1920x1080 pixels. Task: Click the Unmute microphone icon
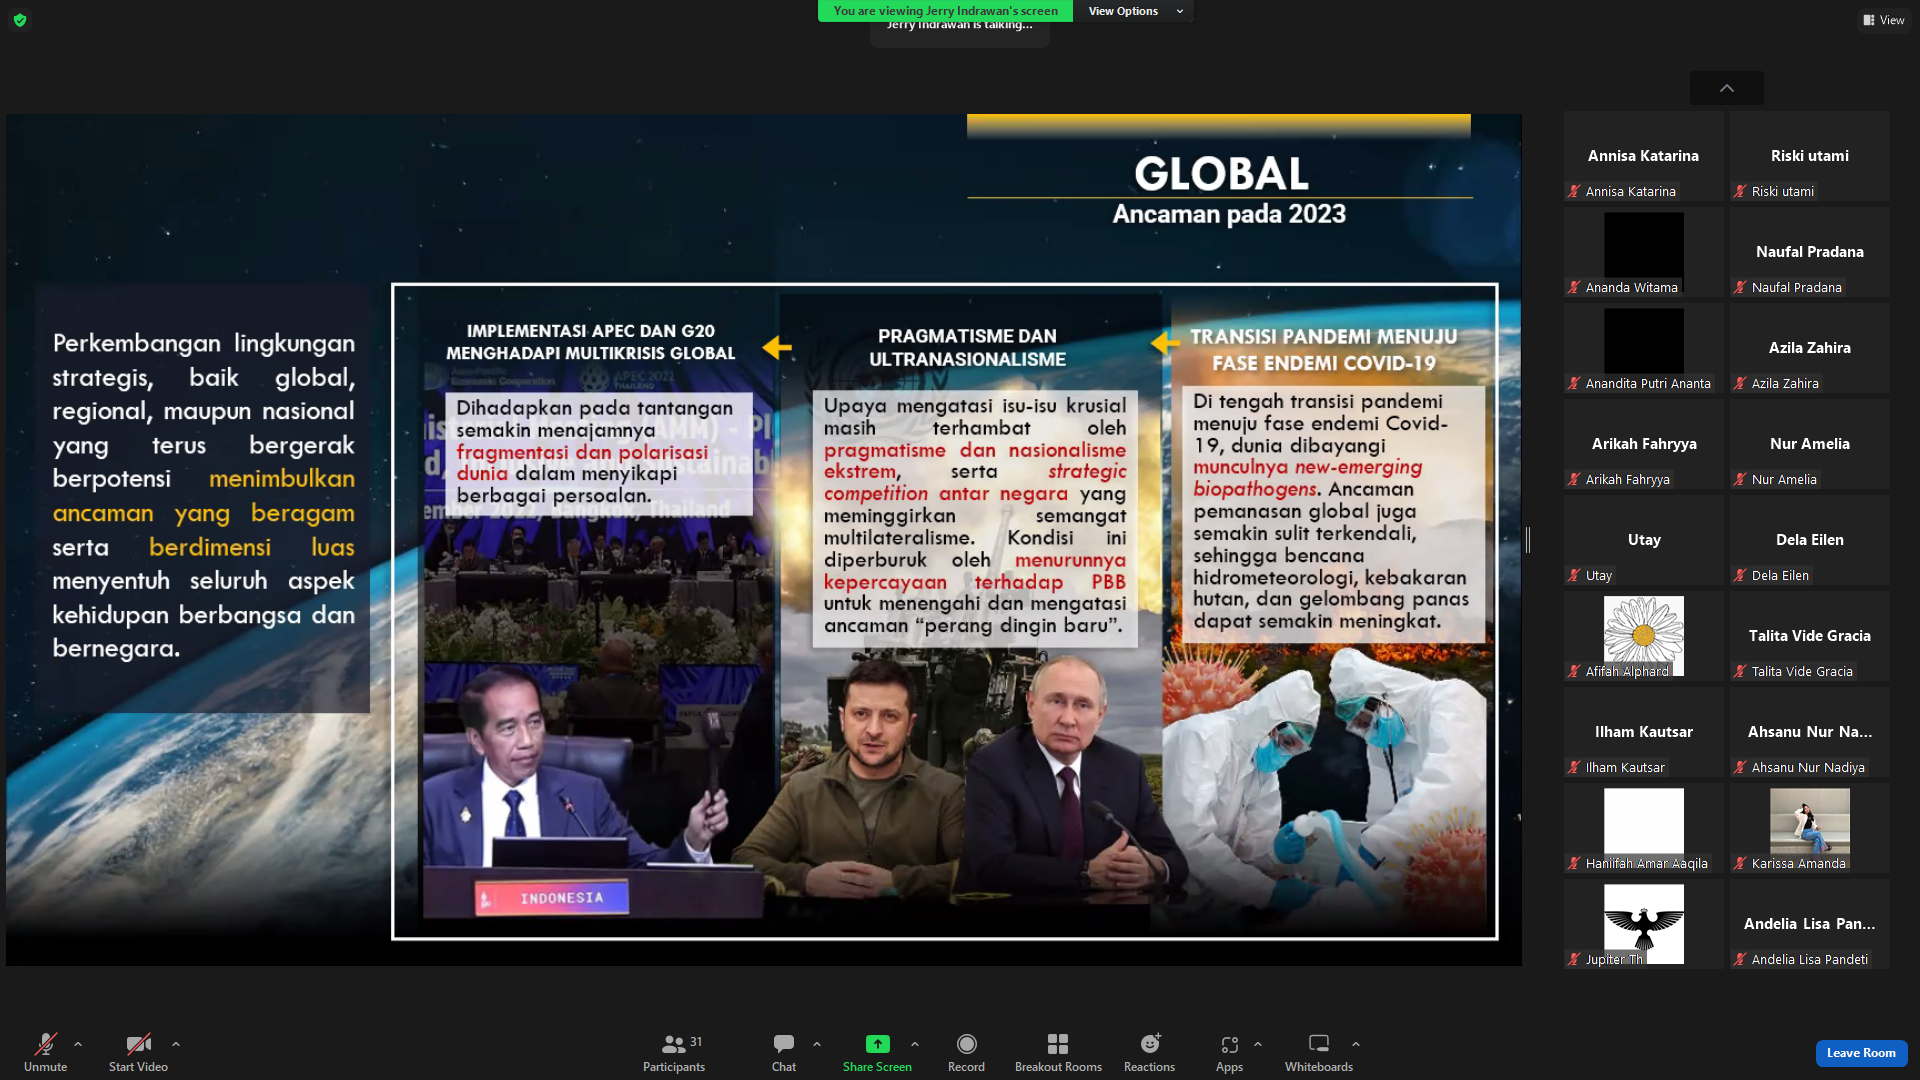pos(45,1044)
